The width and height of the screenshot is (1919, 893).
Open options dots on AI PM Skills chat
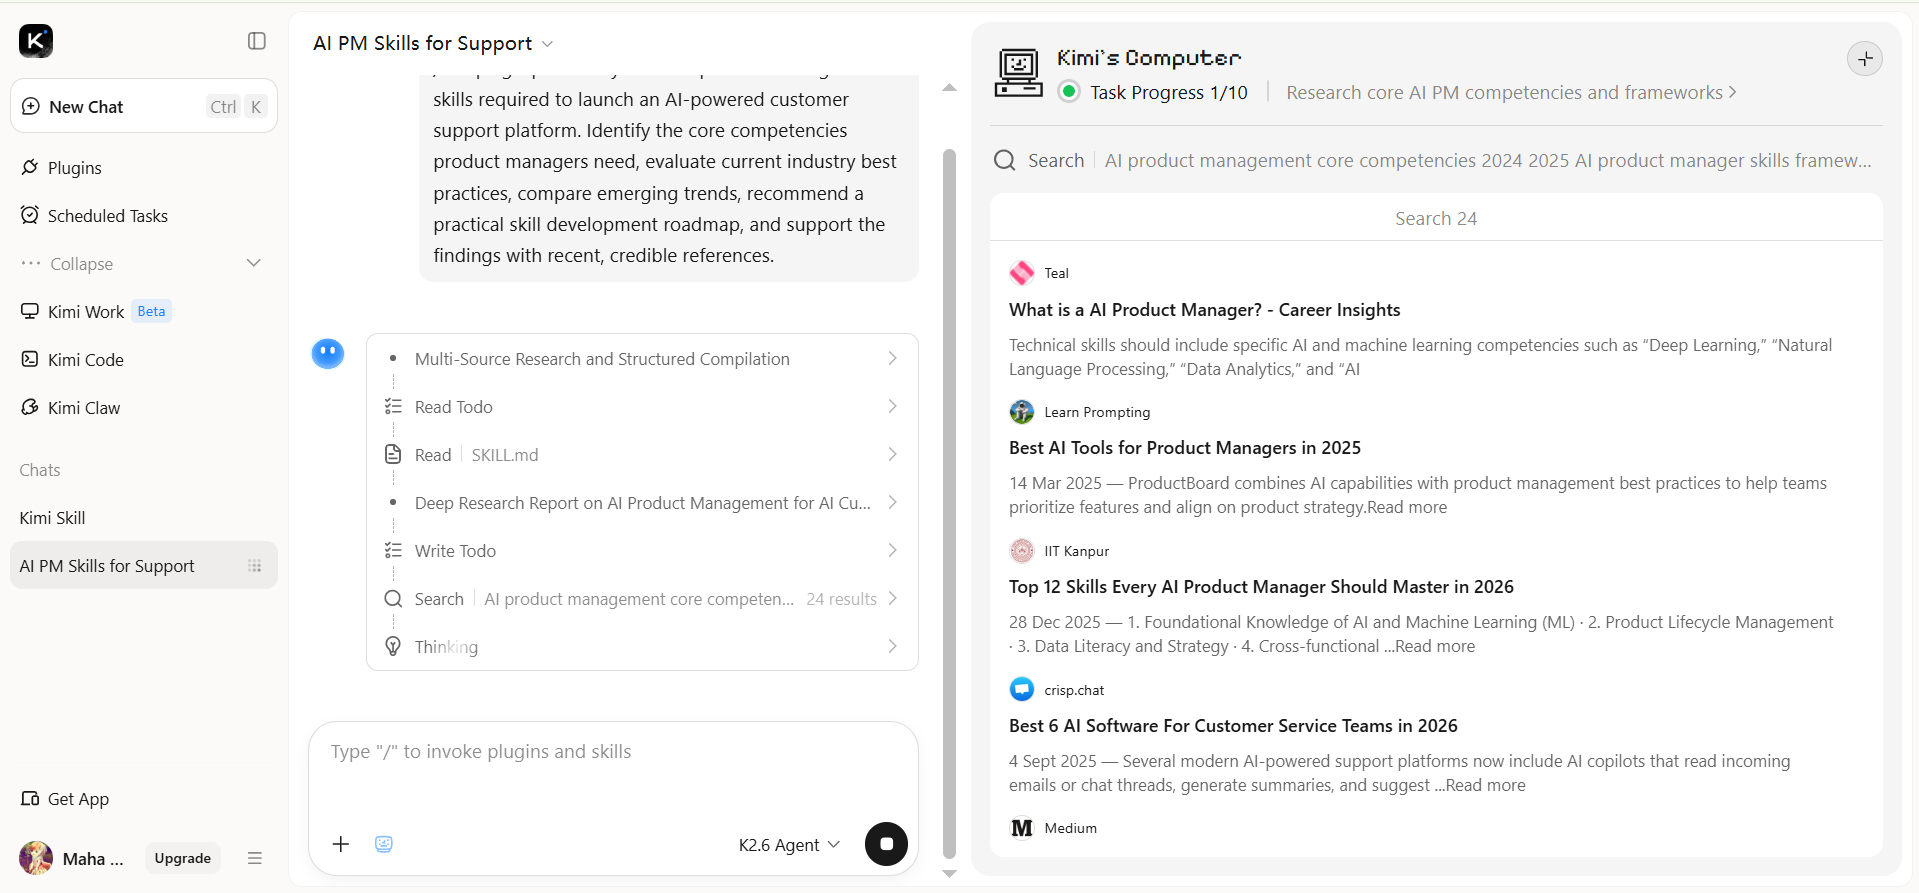pos(255,566)
